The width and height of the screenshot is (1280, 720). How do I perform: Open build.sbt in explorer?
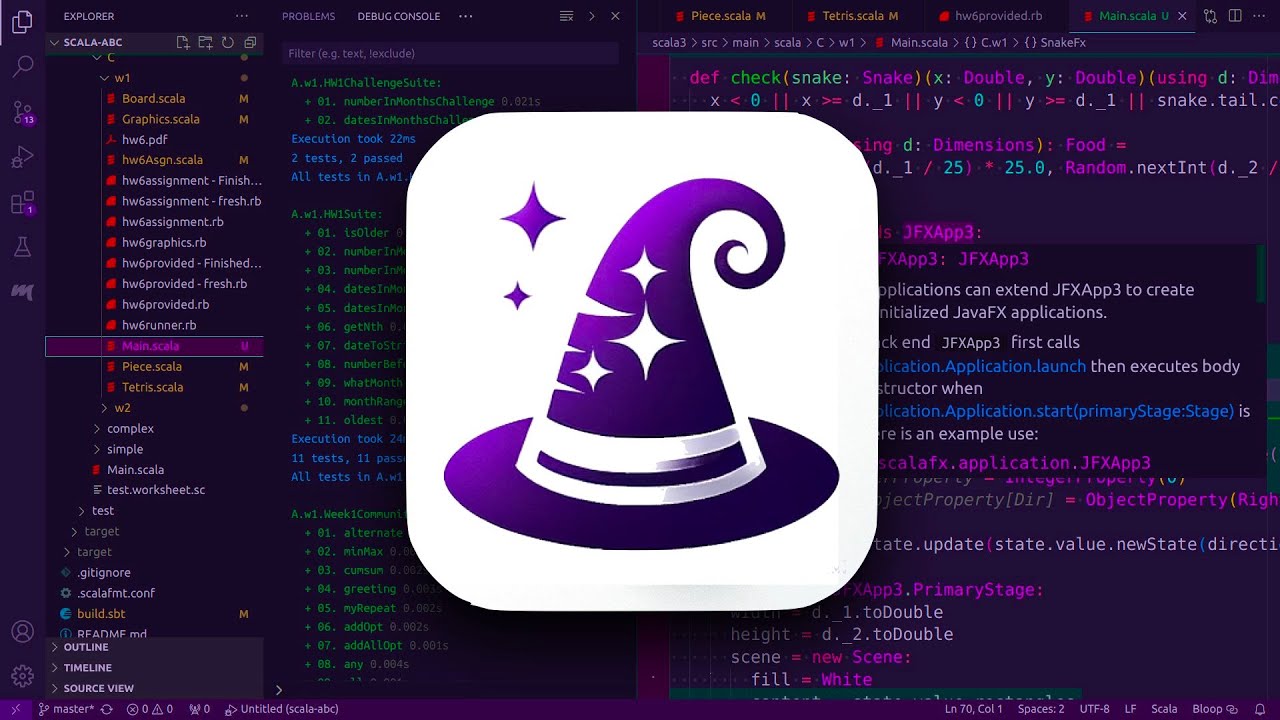point(154,614)
